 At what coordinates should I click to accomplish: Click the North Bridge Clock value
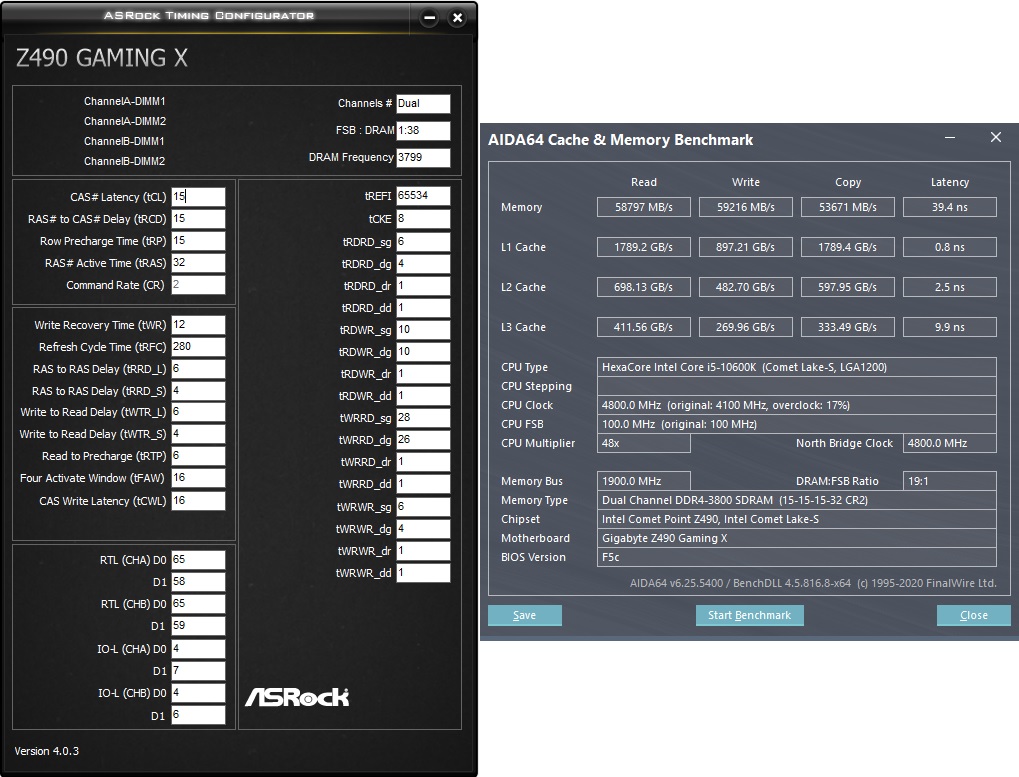point(949,443)
